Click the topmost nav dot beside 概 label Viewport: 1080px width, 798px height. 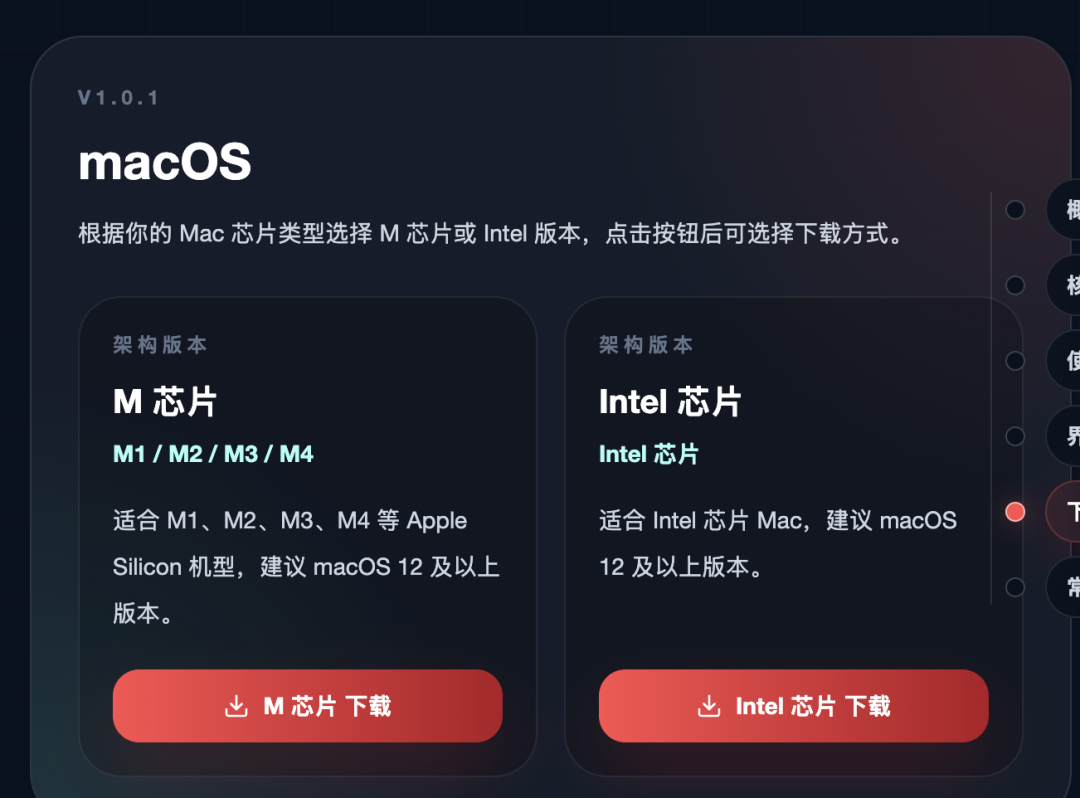point(1015,210)
